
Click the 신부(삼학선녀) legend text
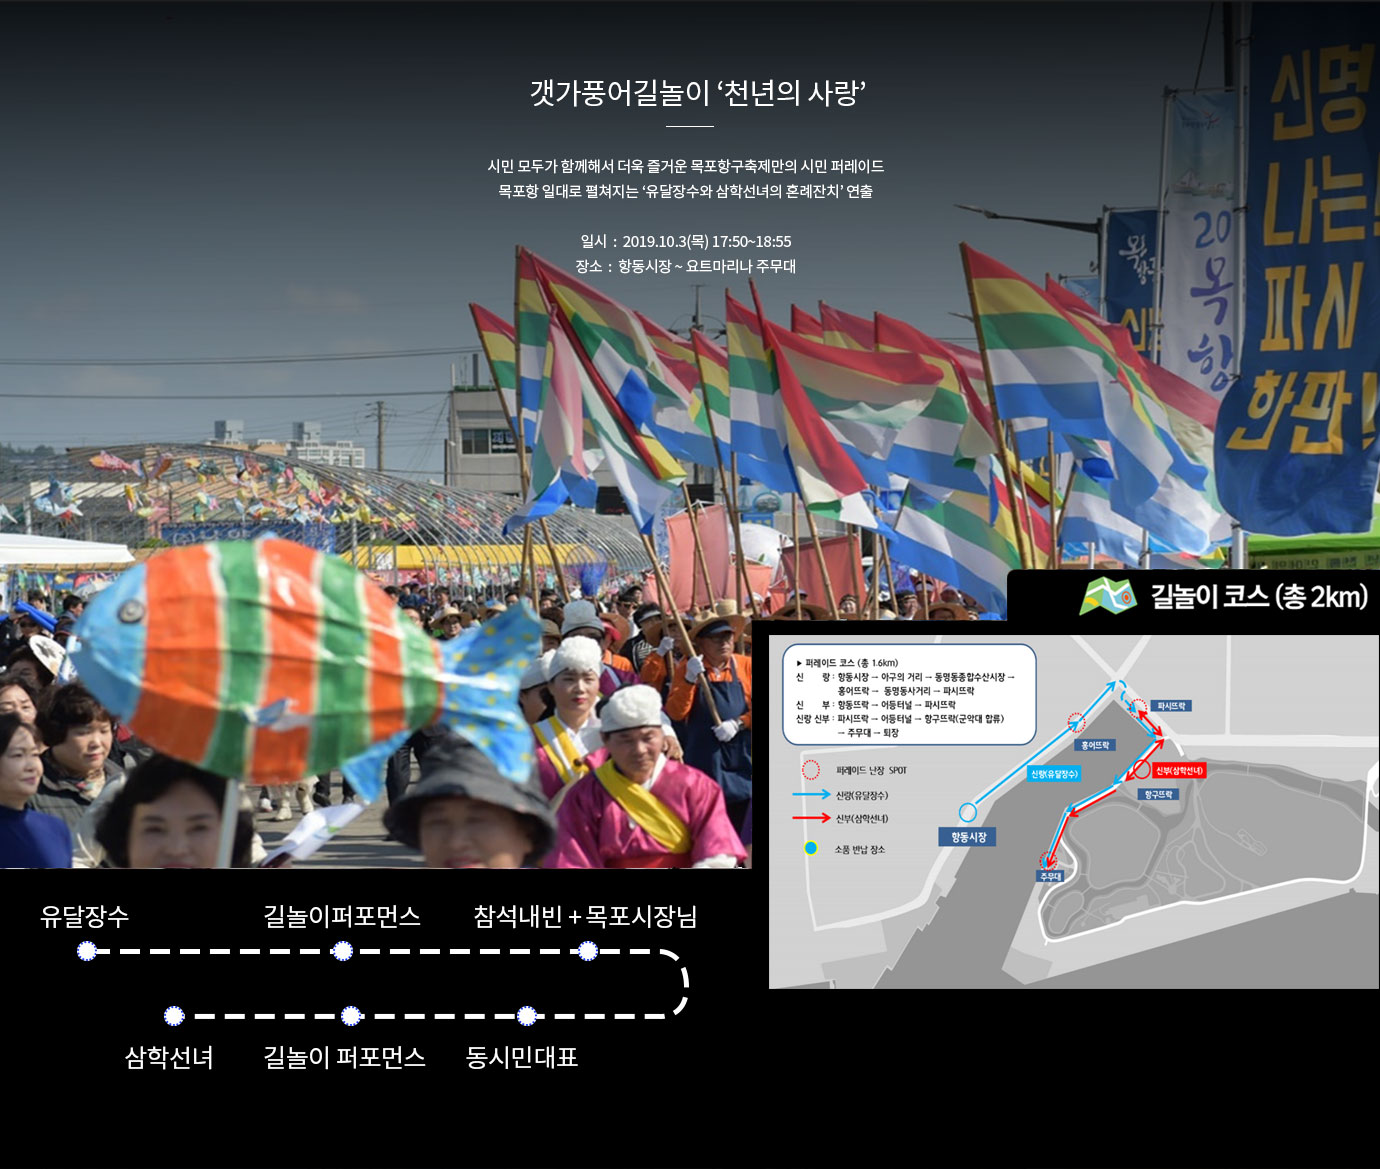(862, 818)
